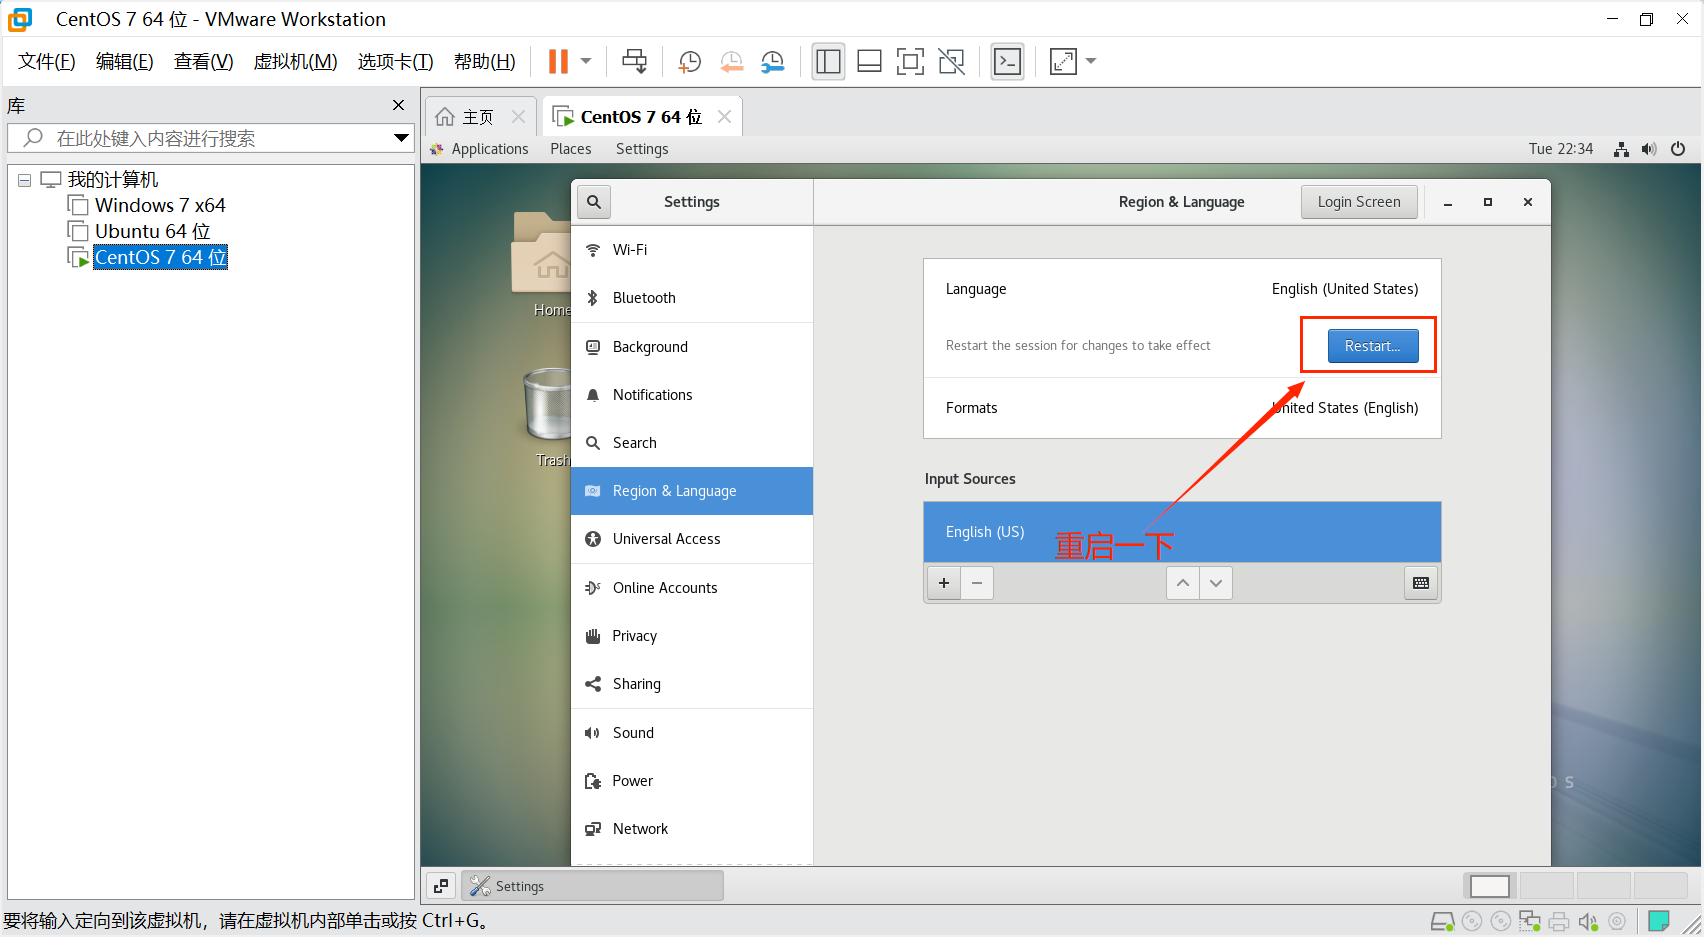Image resolution: width=1704 pixels, height=937 pixels.
Task: Open the Language row setting
Action: tap(1182, 289)
